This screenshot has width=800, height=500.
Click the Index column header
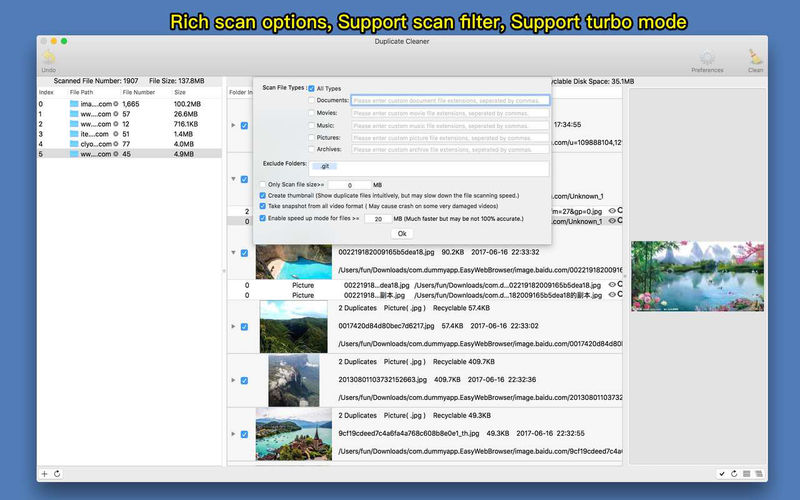[46, 92]
